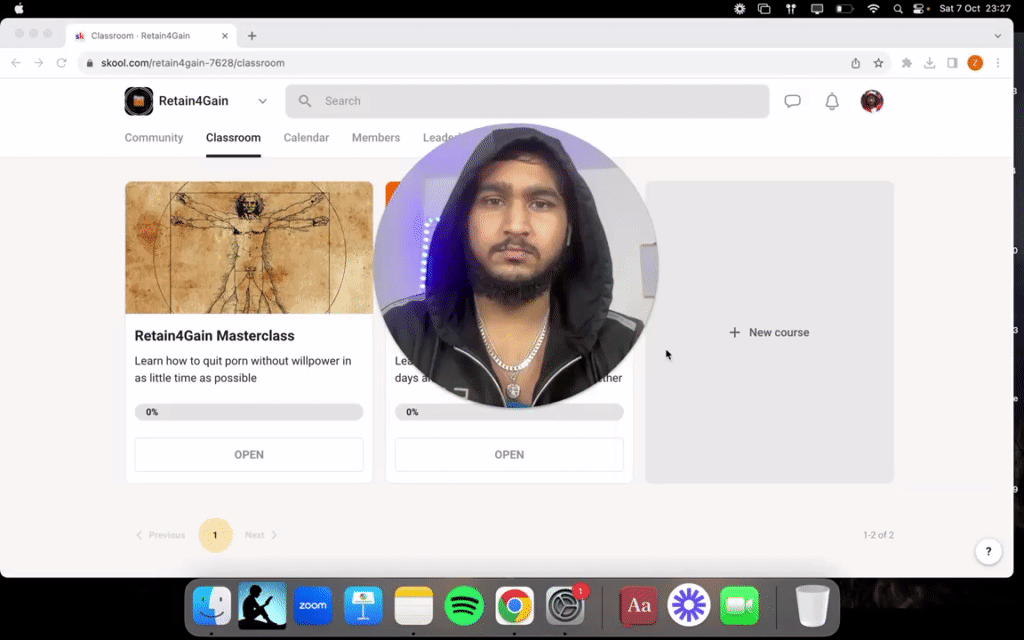
Task: Open Dictionary from the dock
Action: pyautogui.click(x=638, y=606)
